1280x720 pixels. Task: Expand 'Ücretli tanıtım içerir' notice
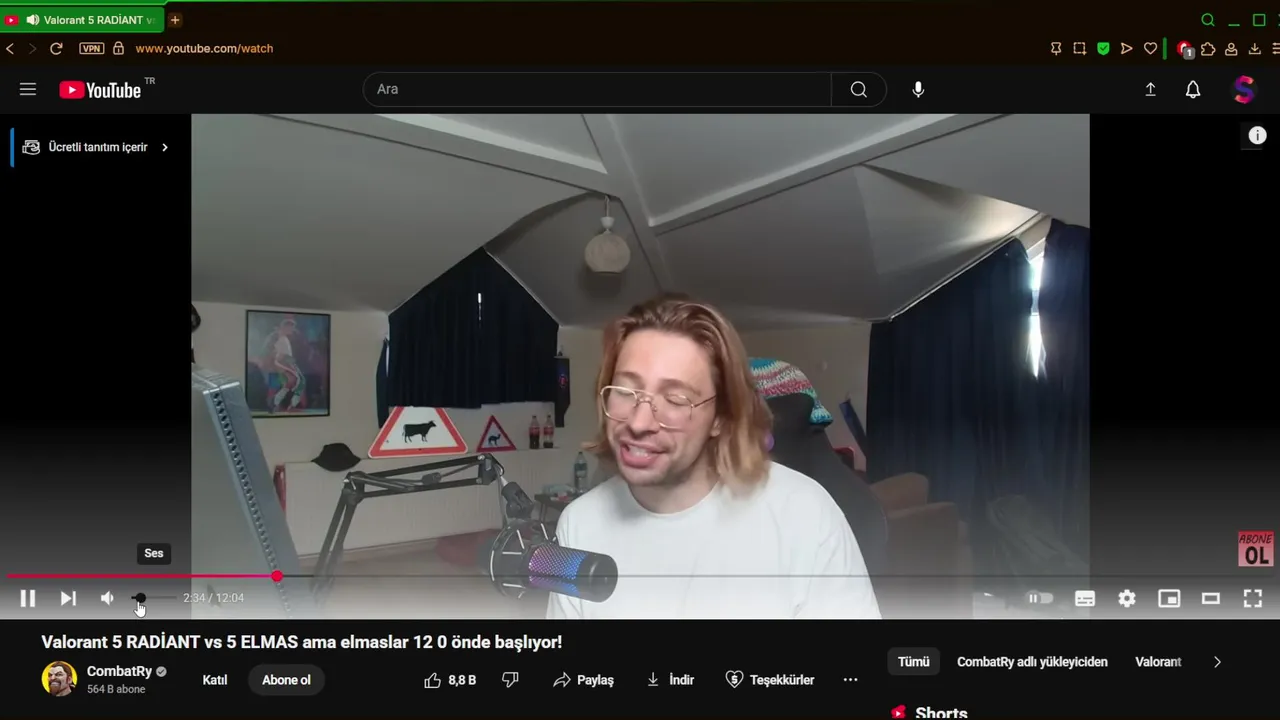(96, 147)
